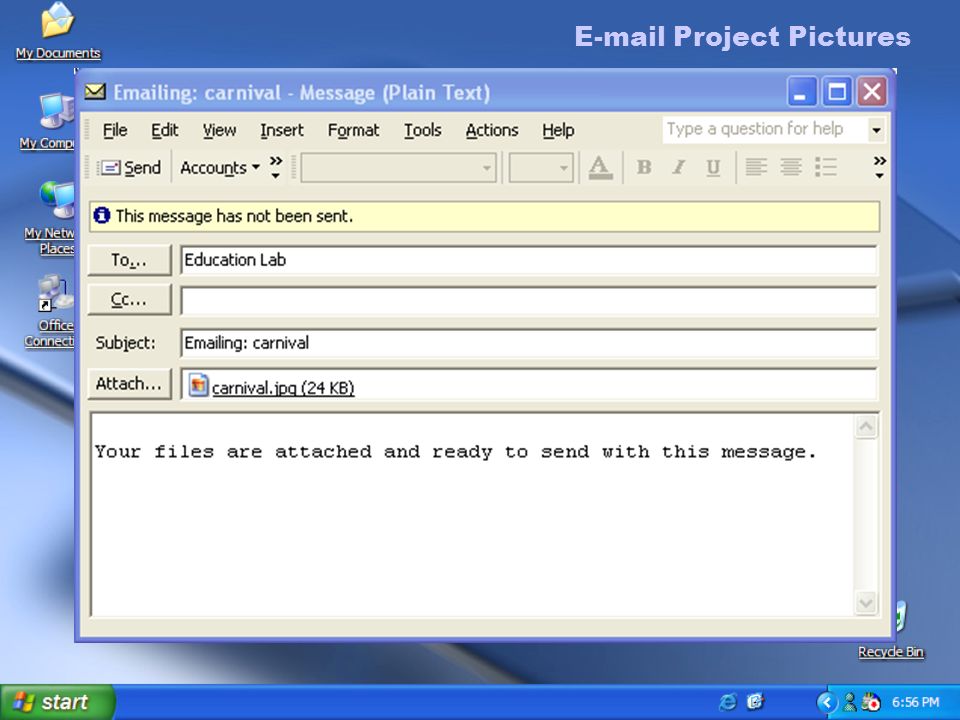Open the Help menu
The width and height of the screenshot is (960, 720).
(x=558, y=130)
